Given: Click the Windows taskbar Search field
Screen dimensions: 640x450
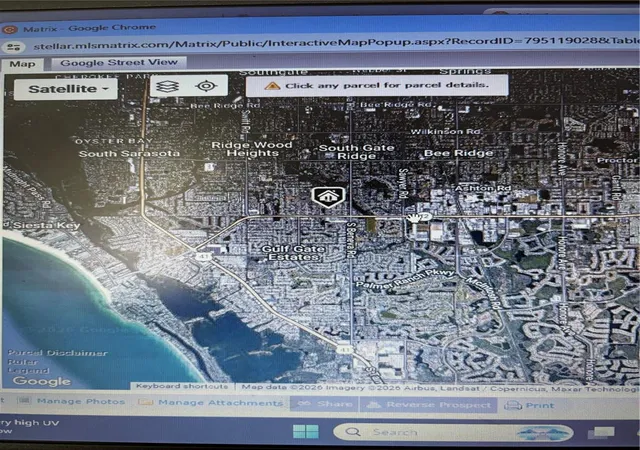Looking at the screenshot, I should (x=453, y=432).
